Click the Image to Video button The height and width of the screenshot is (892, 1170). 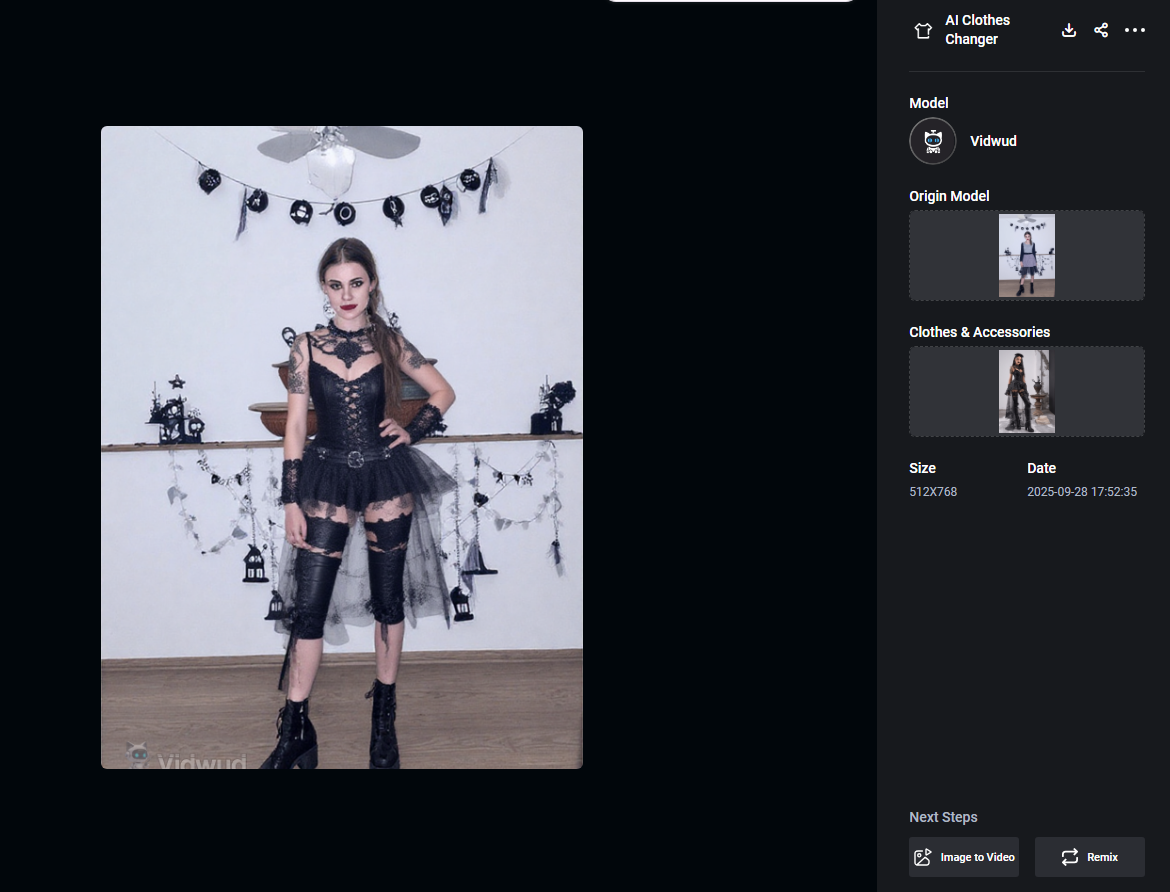point(964,857)
